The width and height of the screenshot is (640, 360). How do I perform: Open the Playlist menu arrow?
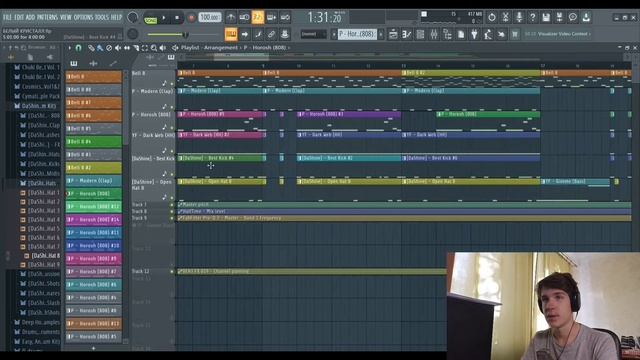[x=70, y=48]
